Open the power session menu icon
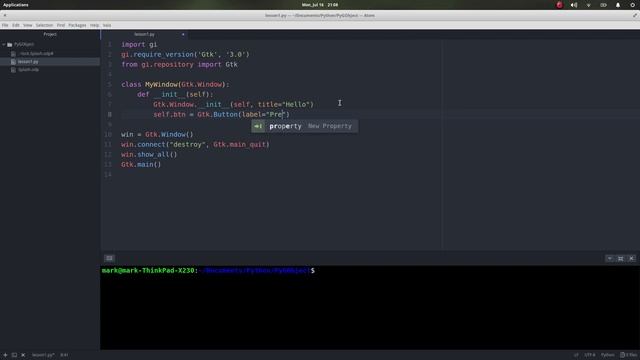This screenshot has height=360, width=640. click(x=633, y=5)
